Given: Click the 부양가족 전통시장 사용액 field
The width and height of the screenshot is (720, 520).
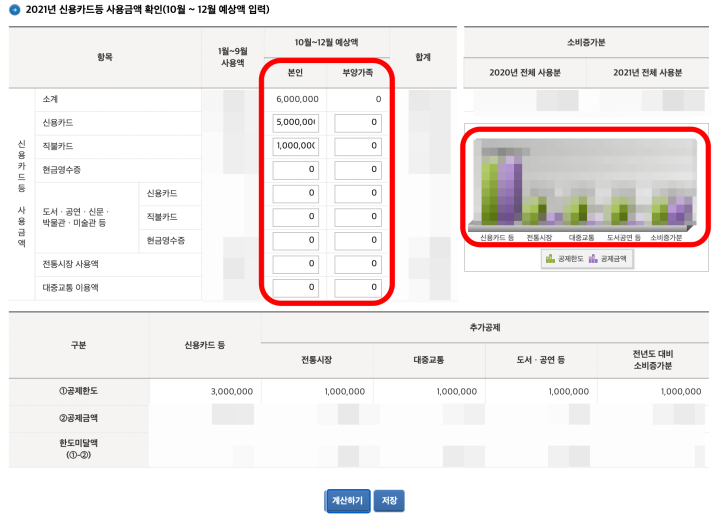Looking at the screenshot, I should pos(359,265).
